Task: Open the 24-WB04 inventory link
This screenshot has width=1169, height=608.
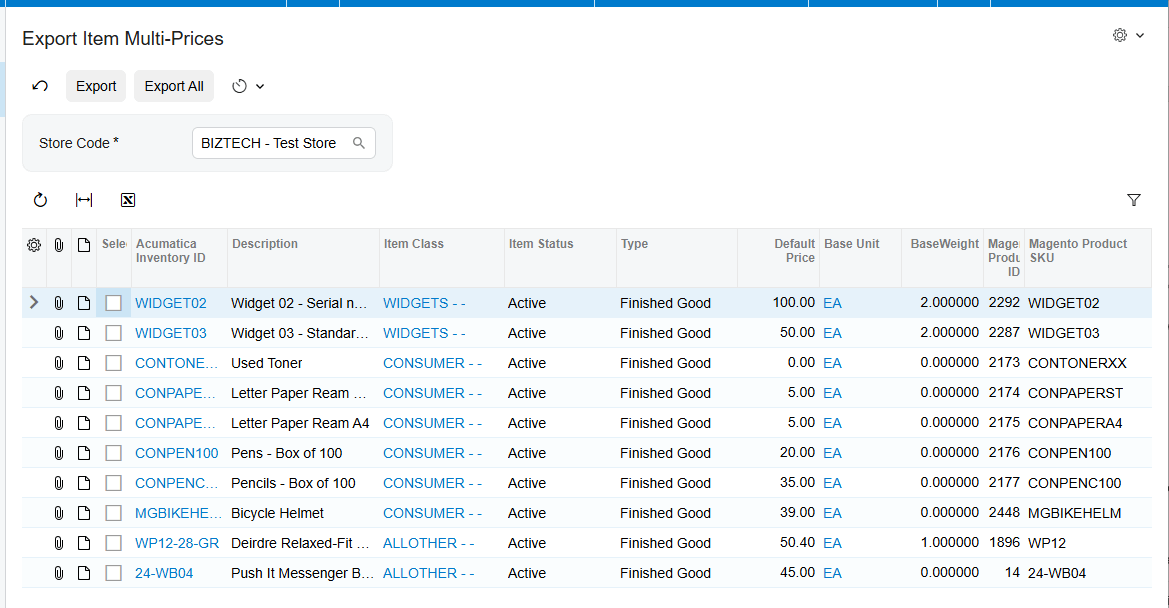Action: click(x=164, y=573)
